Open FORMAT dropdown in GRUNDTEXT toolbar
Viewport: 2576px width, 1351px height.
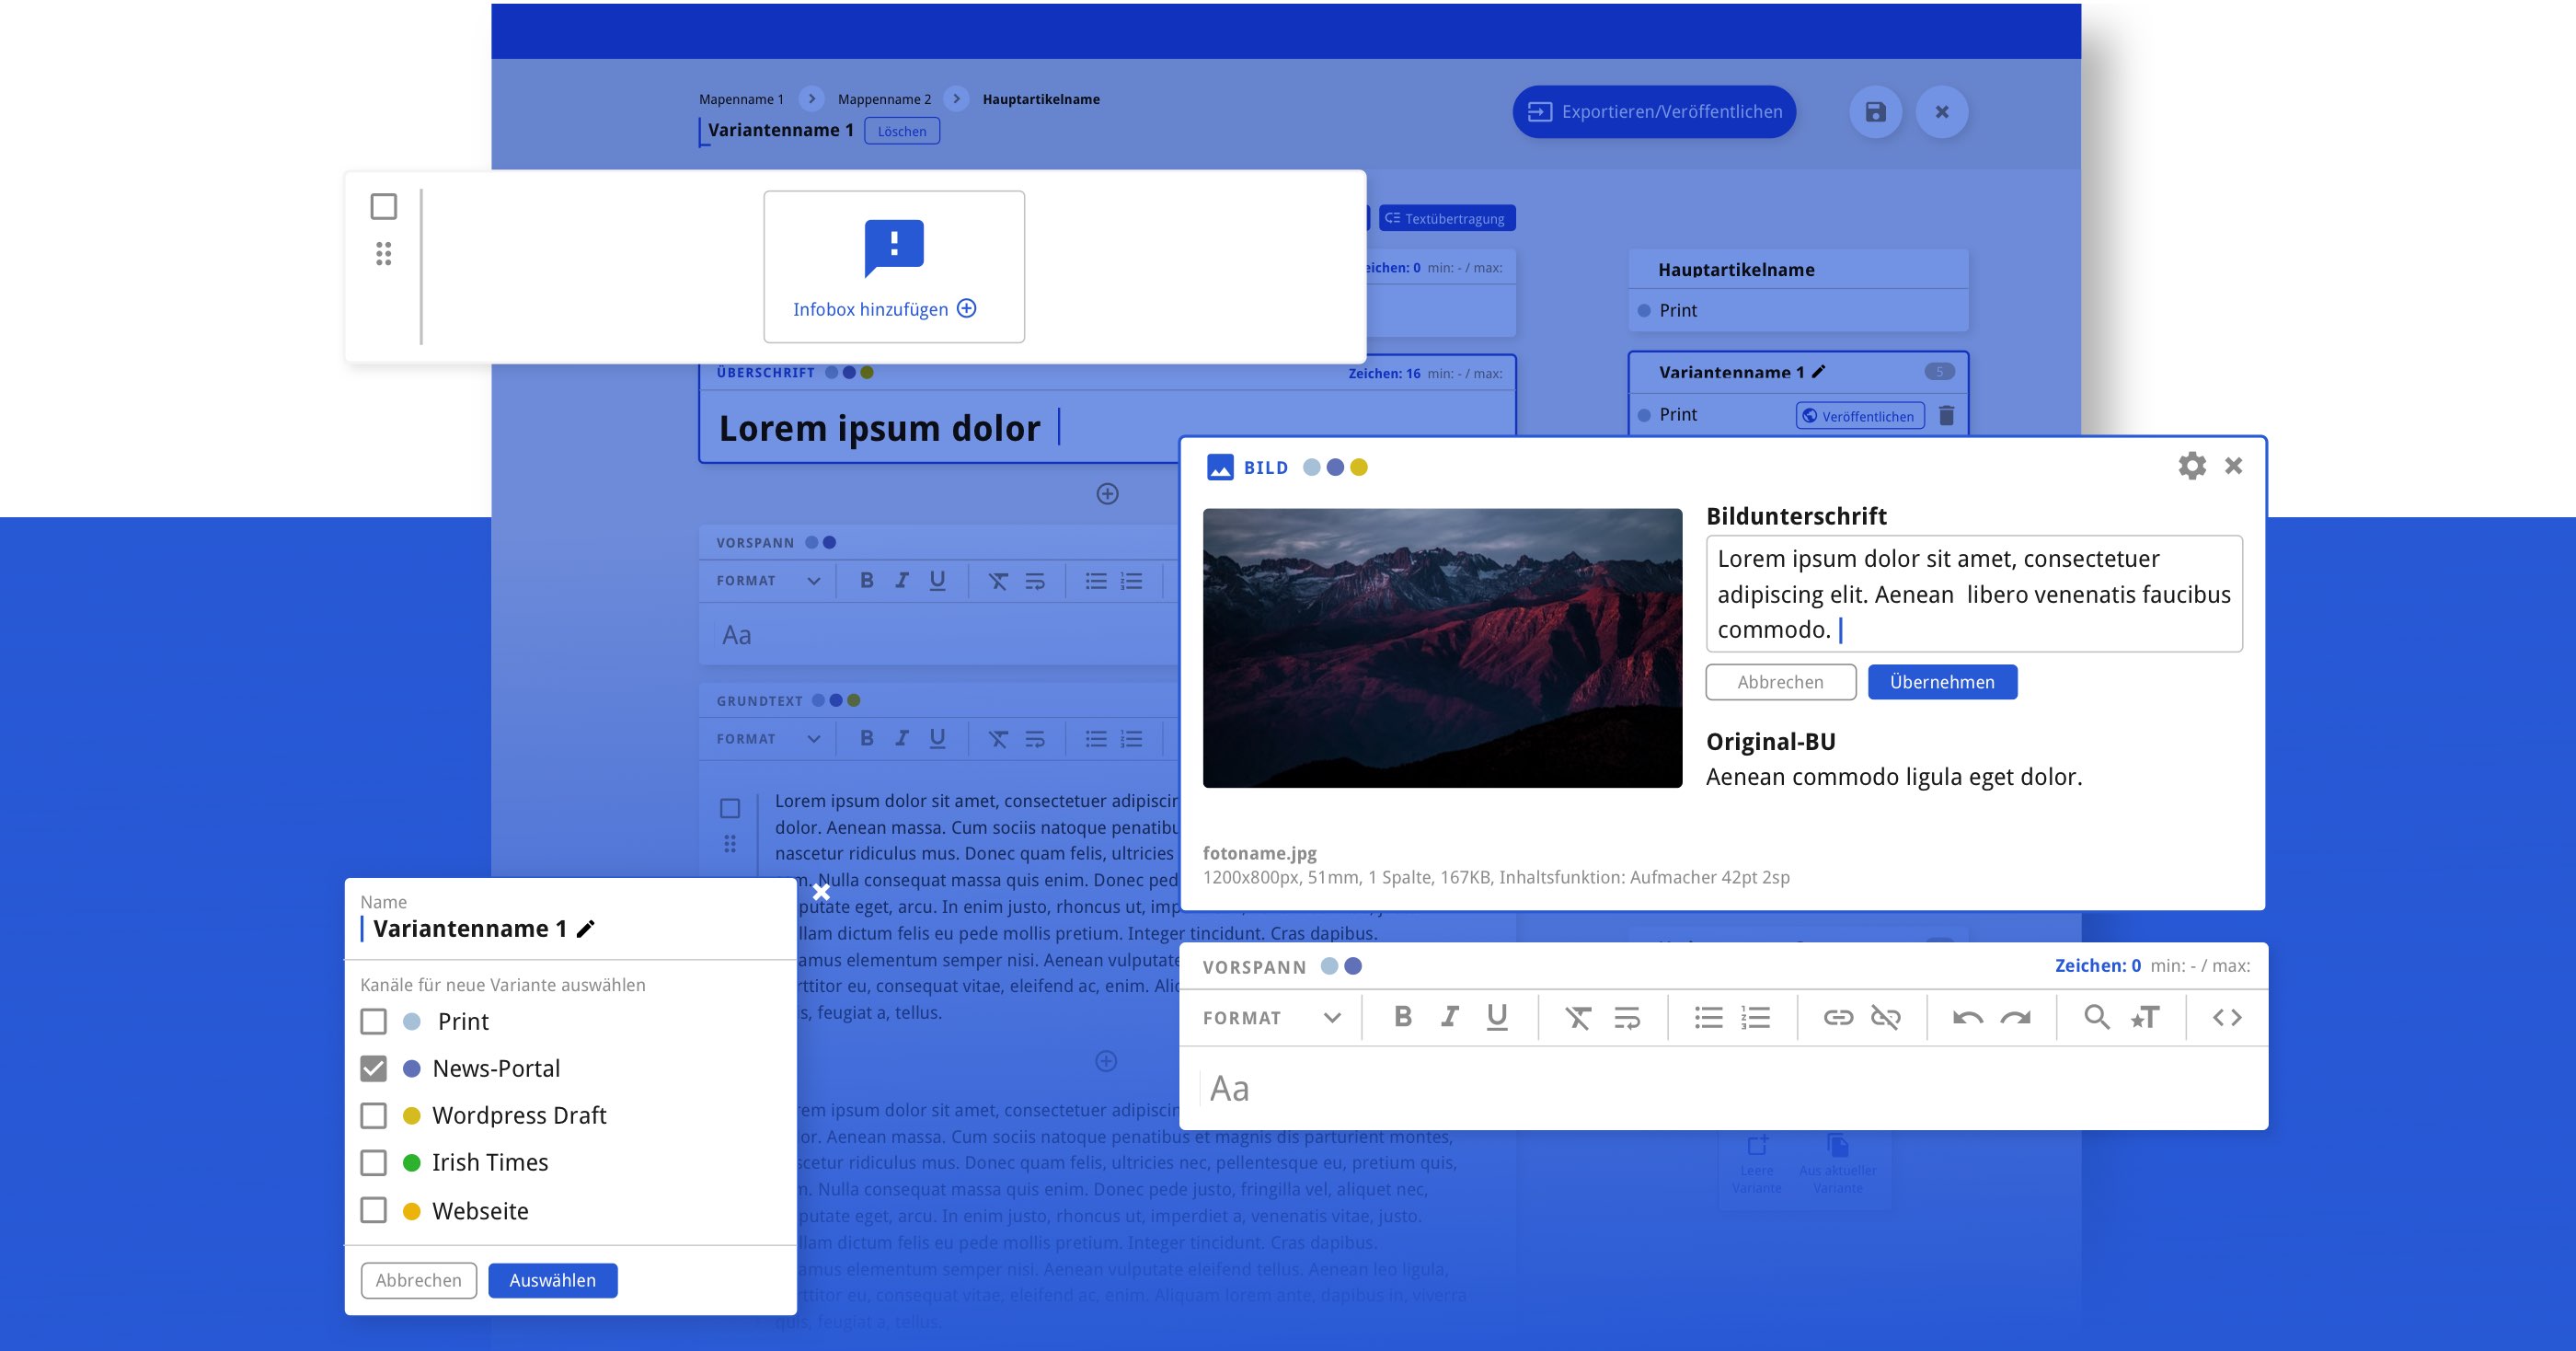[x=768, y=739]
